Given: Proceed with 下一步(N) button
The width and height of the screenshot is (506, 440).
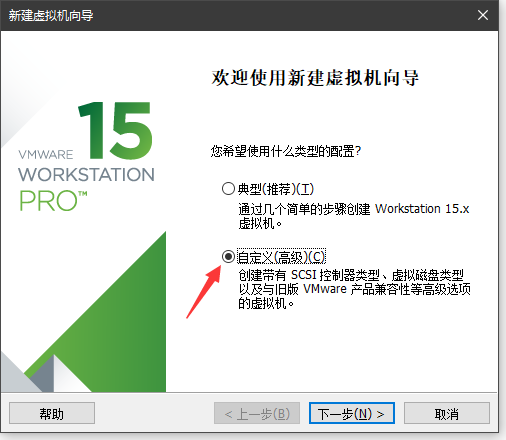Looking at the screenshot, I should 352,413.
